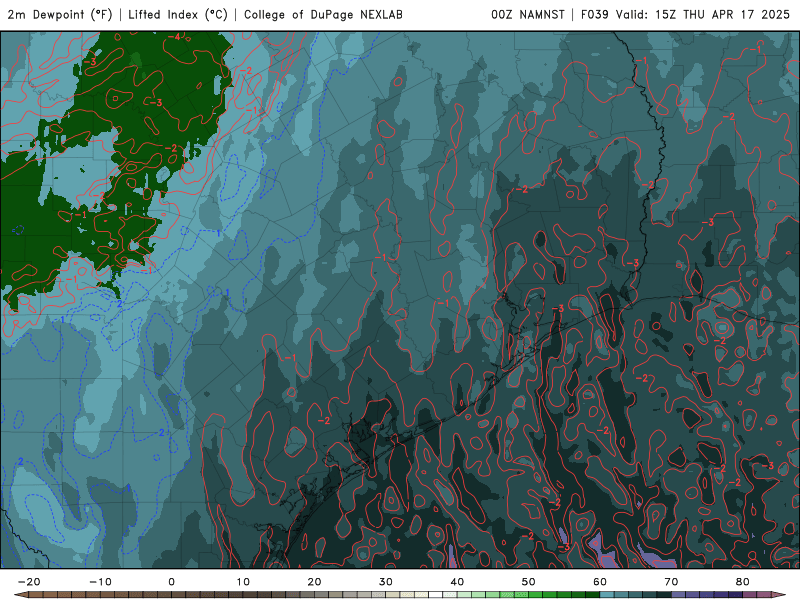
Task: Click the '70' colorbar tick label
Action: (x=671, y=582)
